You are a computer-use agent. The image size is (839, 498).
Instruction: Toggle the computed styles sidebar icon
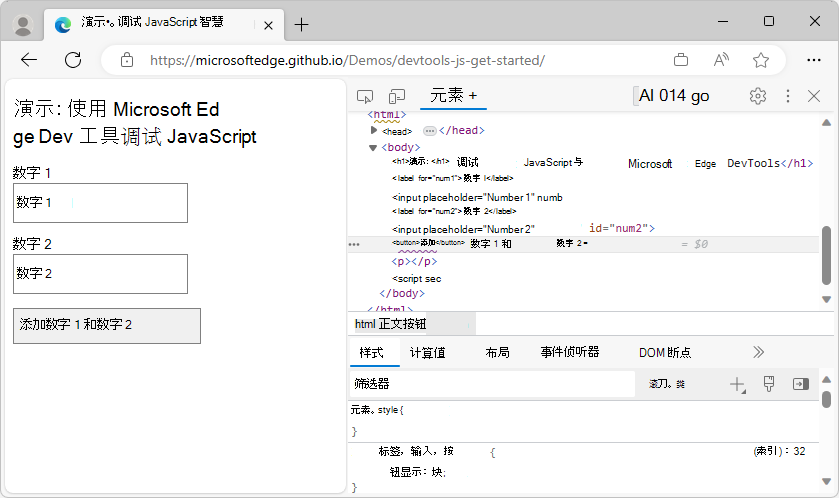pos(800,384)
